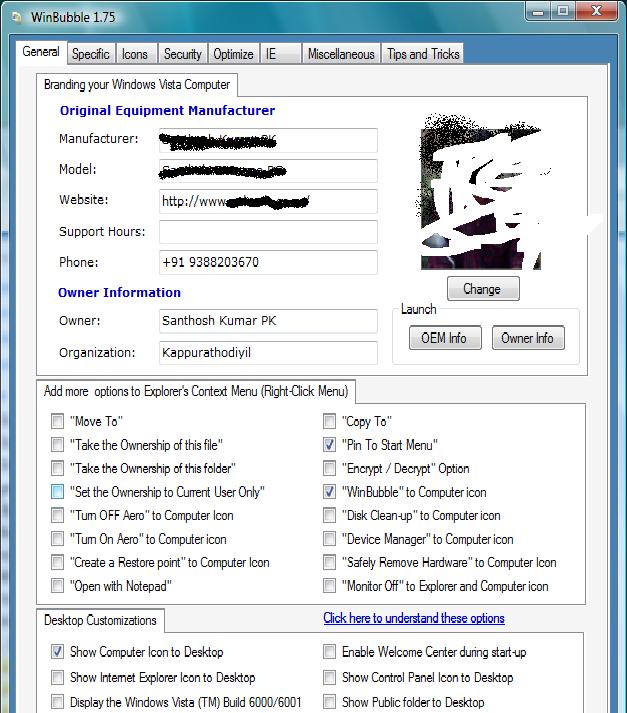Uncheck "Pin To Start Menu" option
Image resolution: width=627 pixels, height=713 pixels.
coord(329,445)
